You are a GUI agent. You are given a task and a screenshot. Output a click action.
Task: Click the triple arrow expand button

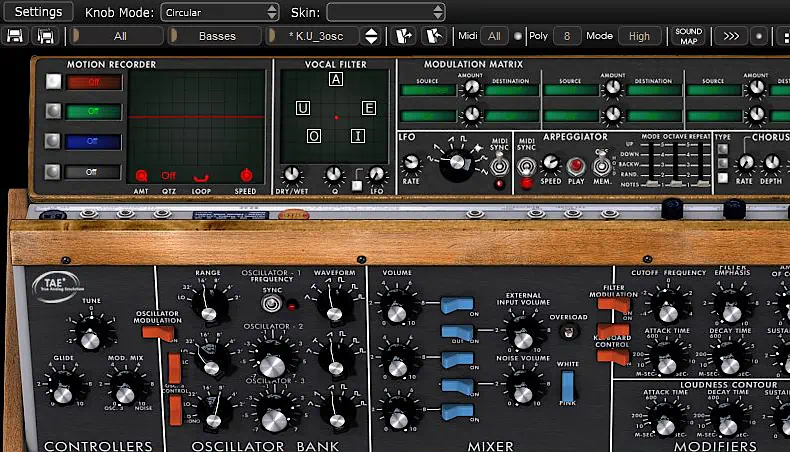tap(731, 36)
